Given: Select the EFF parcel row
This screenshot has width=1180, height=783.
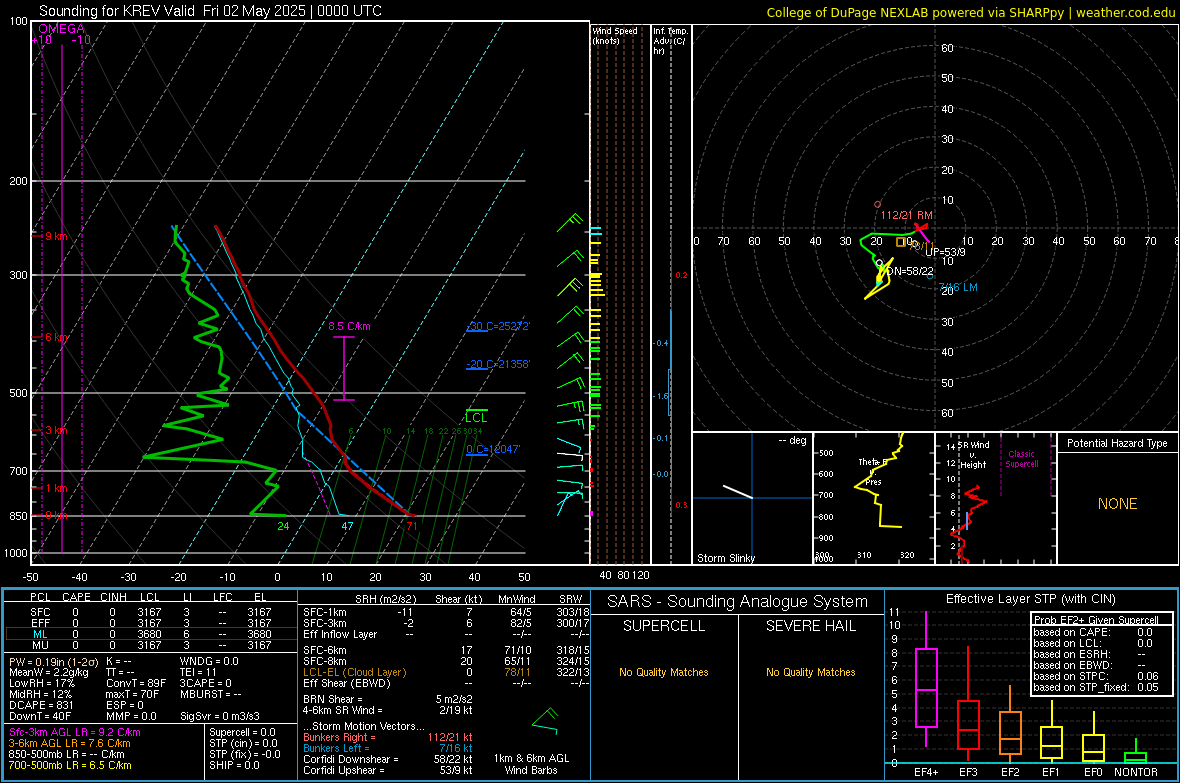Looking at the screenshot, I should (150, 623).
